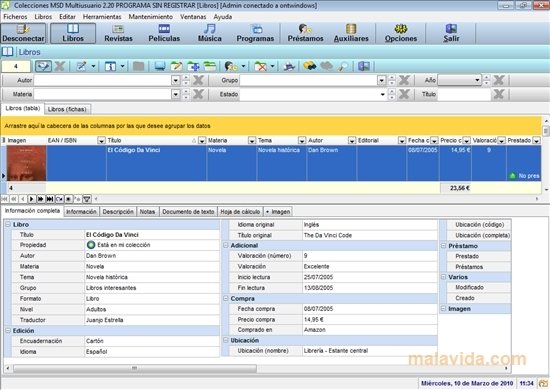Open the Ayuda menu
Image resolution: width=550 pixels, height=390 pixels.
[223, 16]
